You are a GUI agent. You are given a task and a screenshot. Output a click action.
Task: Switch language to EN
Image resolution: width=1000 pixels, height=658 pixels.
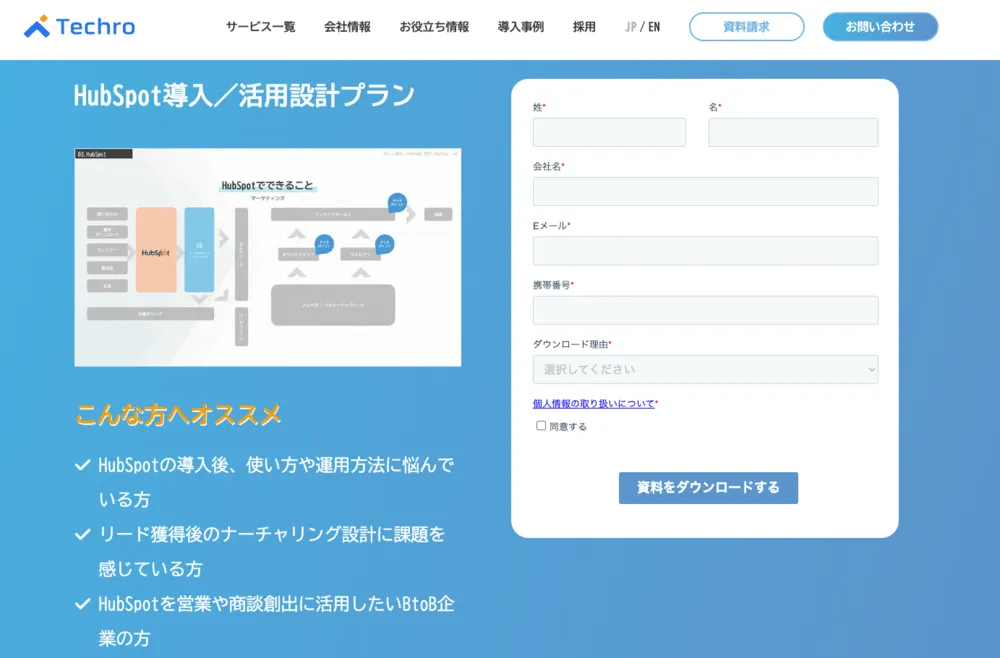(654, 27)
